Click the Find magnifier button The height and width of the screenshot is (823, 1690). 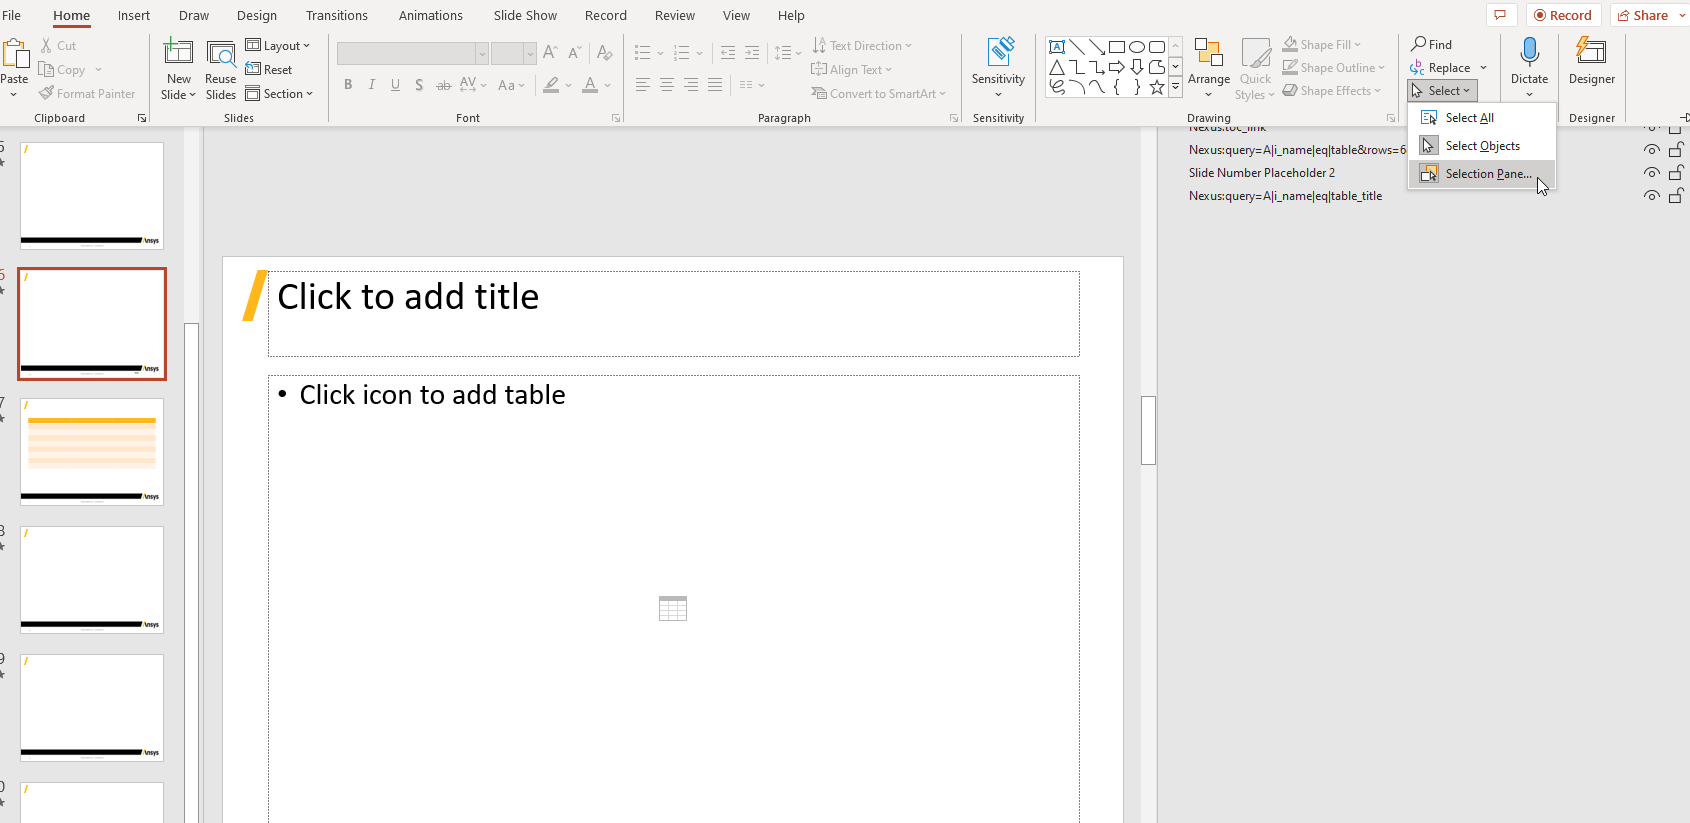coord(1431,44)
